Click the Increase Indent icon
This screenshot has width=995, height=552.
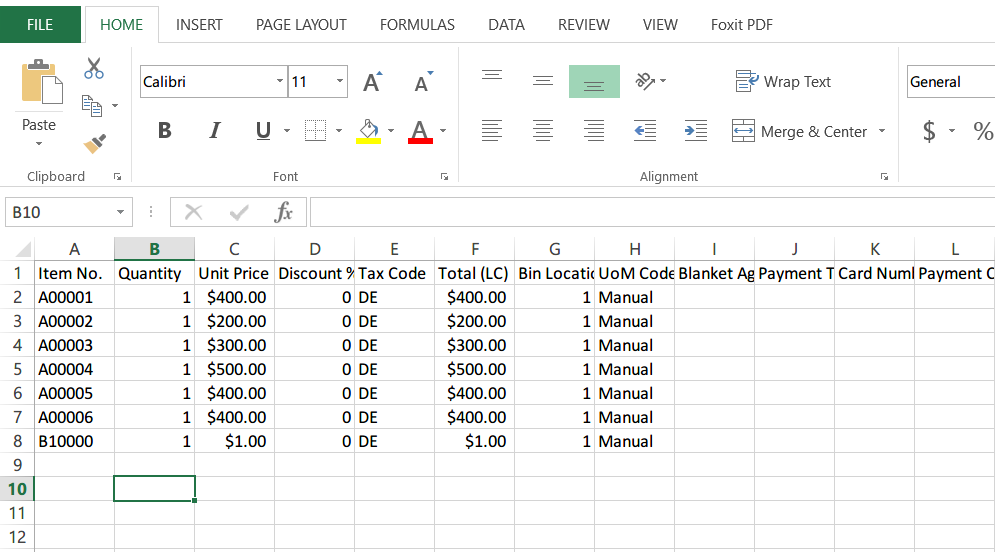[x=695, y=130]
